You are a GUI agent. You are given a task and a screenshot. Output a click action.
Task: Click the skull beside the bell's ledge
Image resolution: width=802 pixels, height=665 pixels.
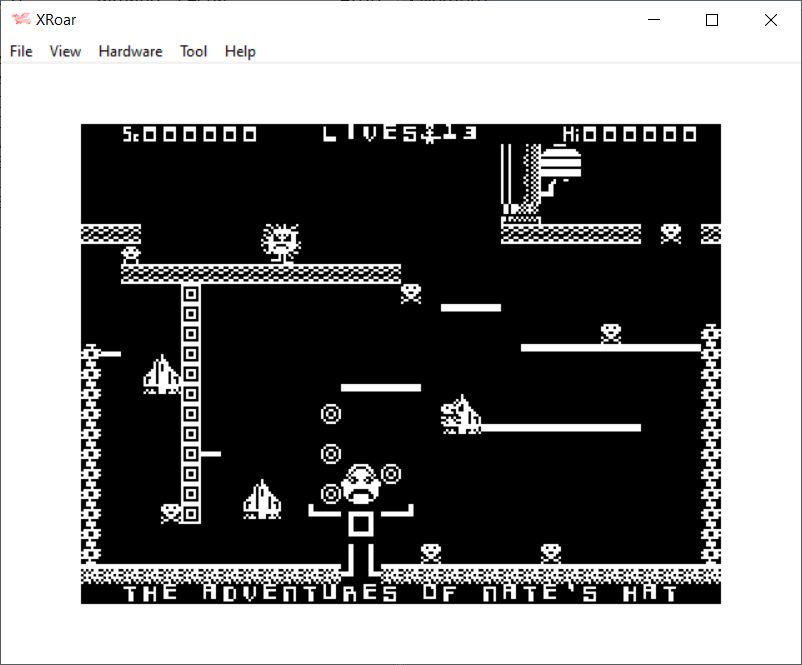tap(670, 233)
